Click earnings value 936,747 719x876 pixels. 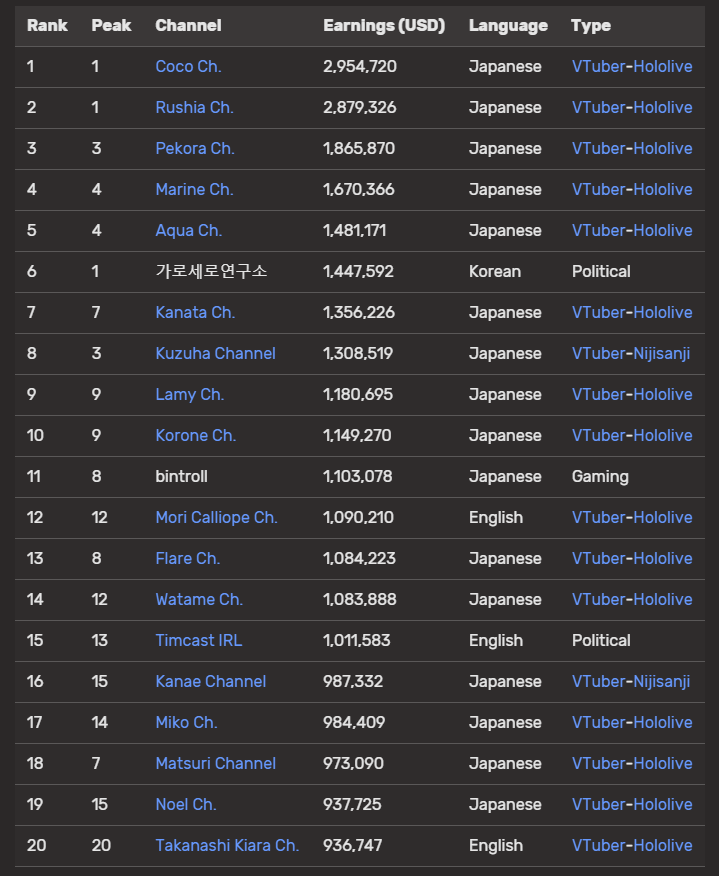353,845
